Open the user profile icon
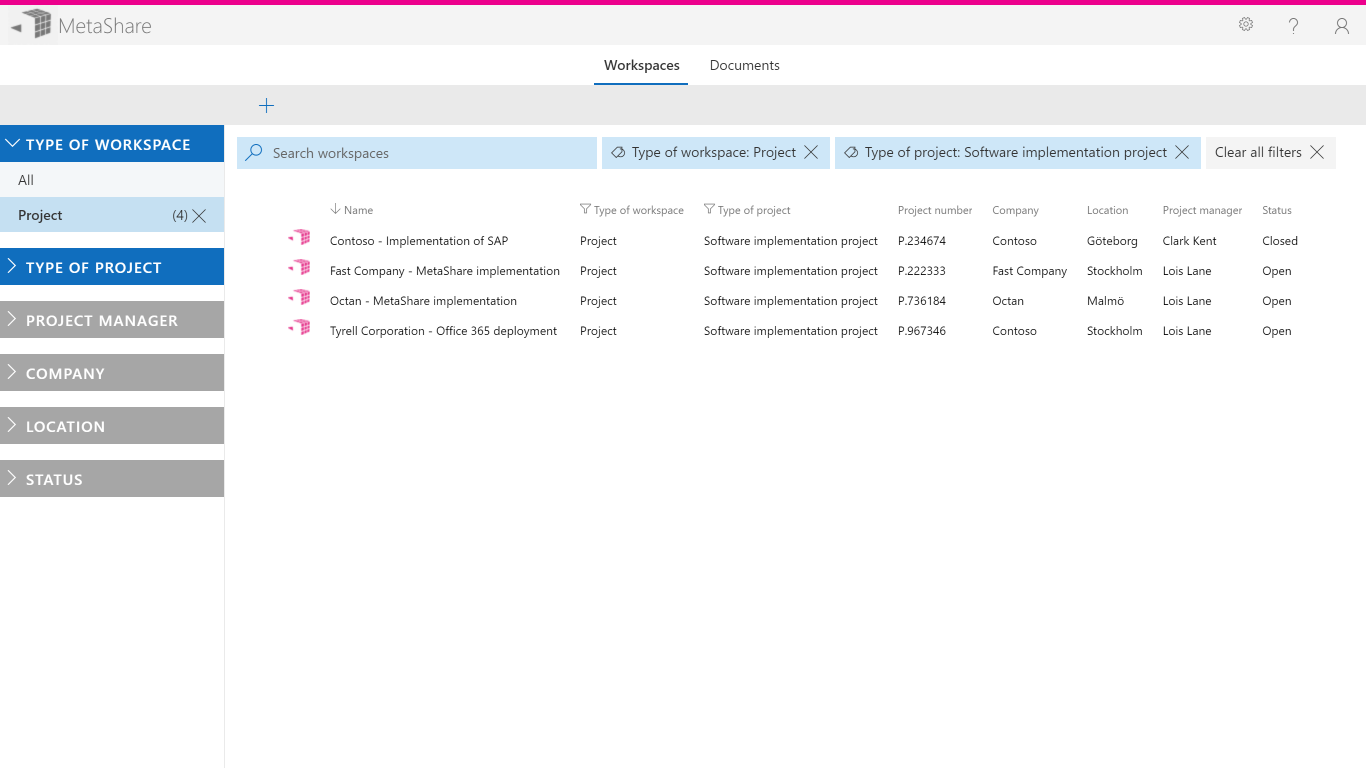 pyautogui.click(x=1342, y=26)
